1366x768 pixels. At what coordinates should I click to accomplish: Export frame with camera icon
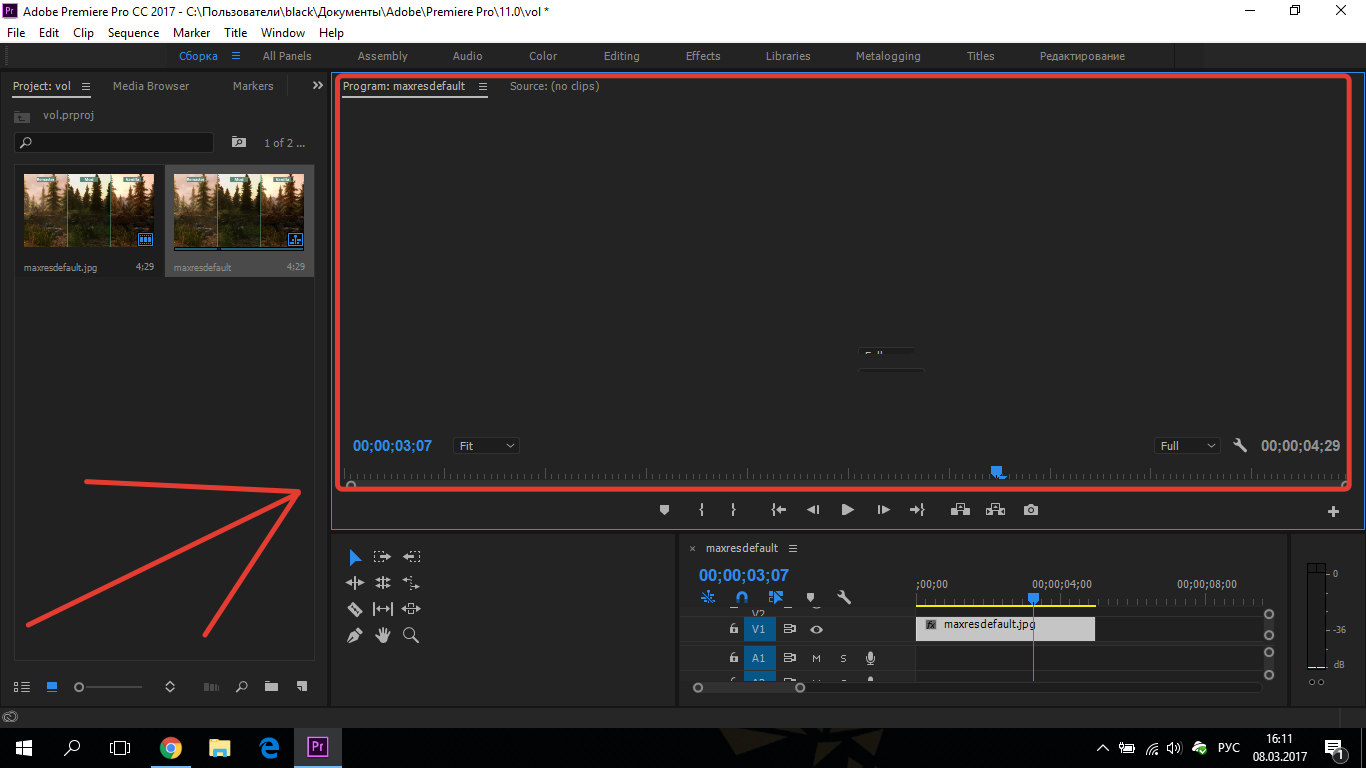pyautogui.click(x=1031, y=510)
